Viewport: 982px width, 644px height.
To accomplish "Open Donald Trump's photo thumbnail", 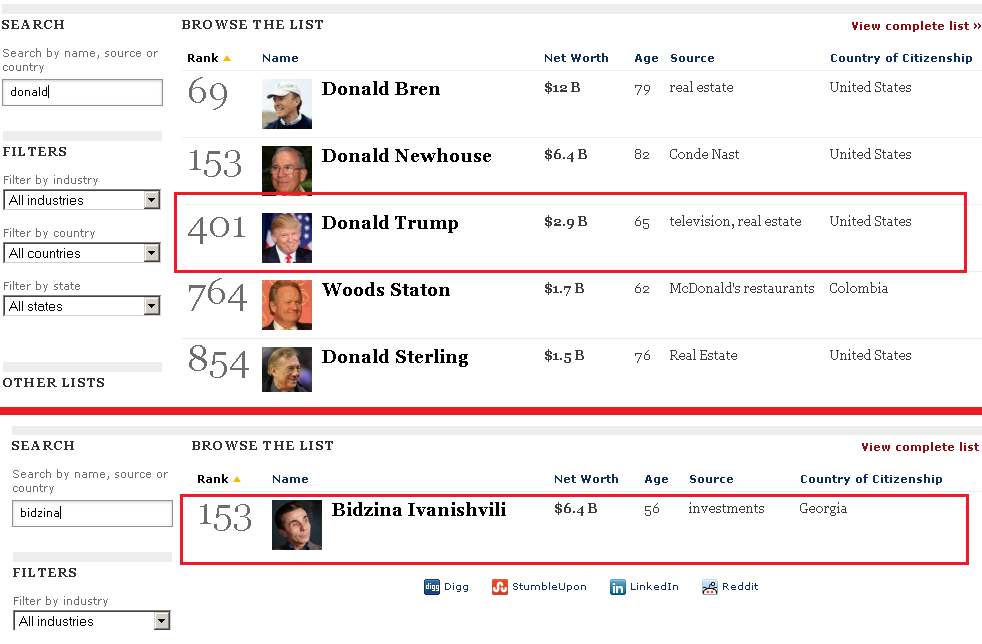I will [x=287, y=238].
